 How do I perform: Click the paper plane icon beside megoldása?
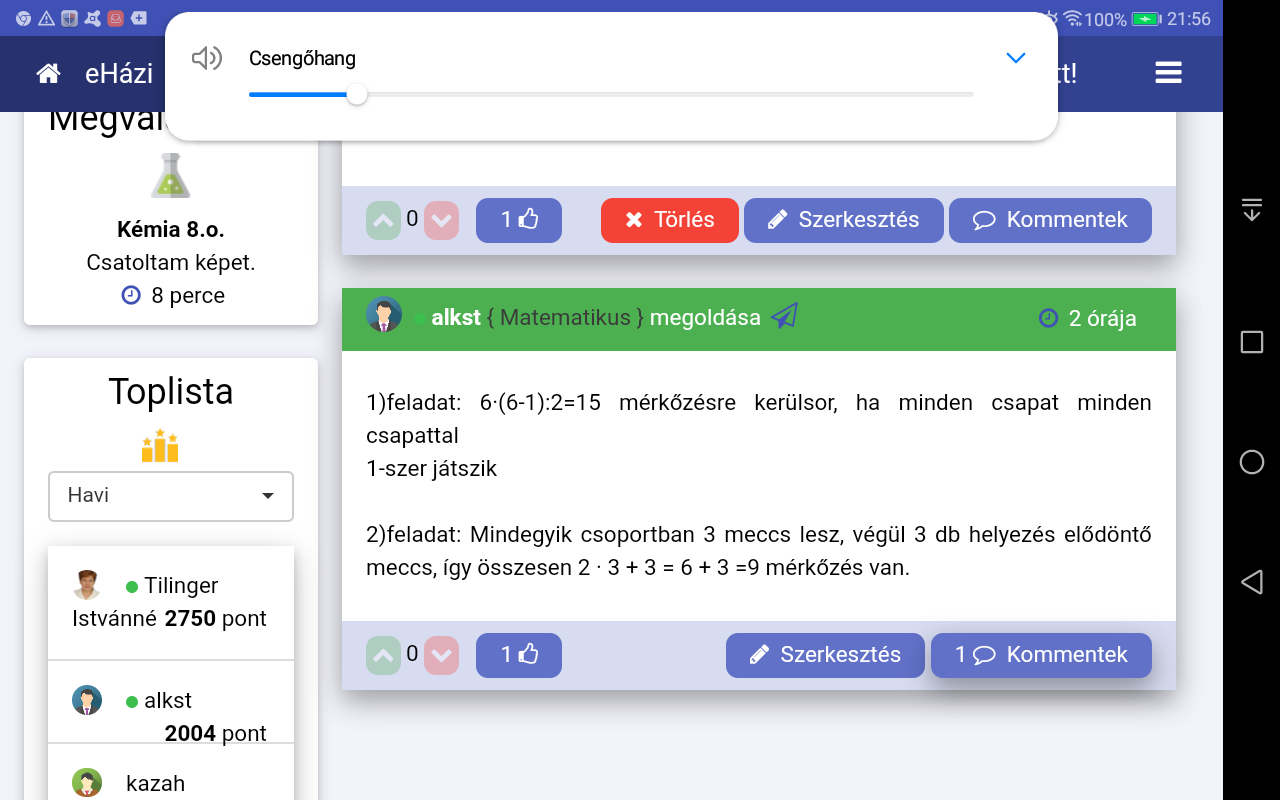coord(785,317)
